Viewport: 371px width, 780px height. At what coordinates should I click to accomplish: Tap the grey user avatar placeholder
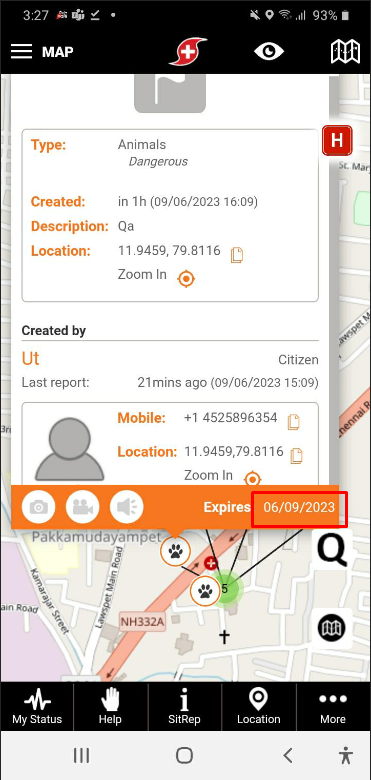click(x=70, y=449)
